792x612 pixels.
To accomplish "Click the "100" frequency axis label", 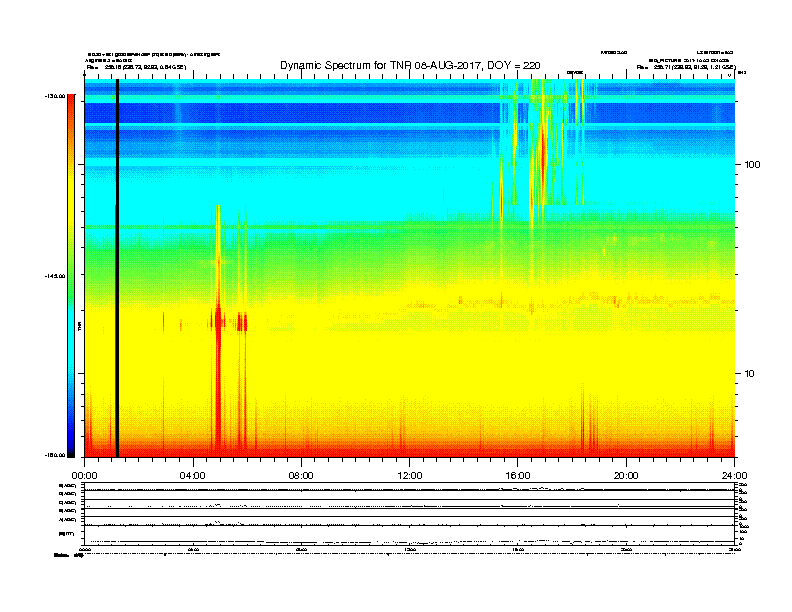I will pyautogui.click(x=752, y=165).
